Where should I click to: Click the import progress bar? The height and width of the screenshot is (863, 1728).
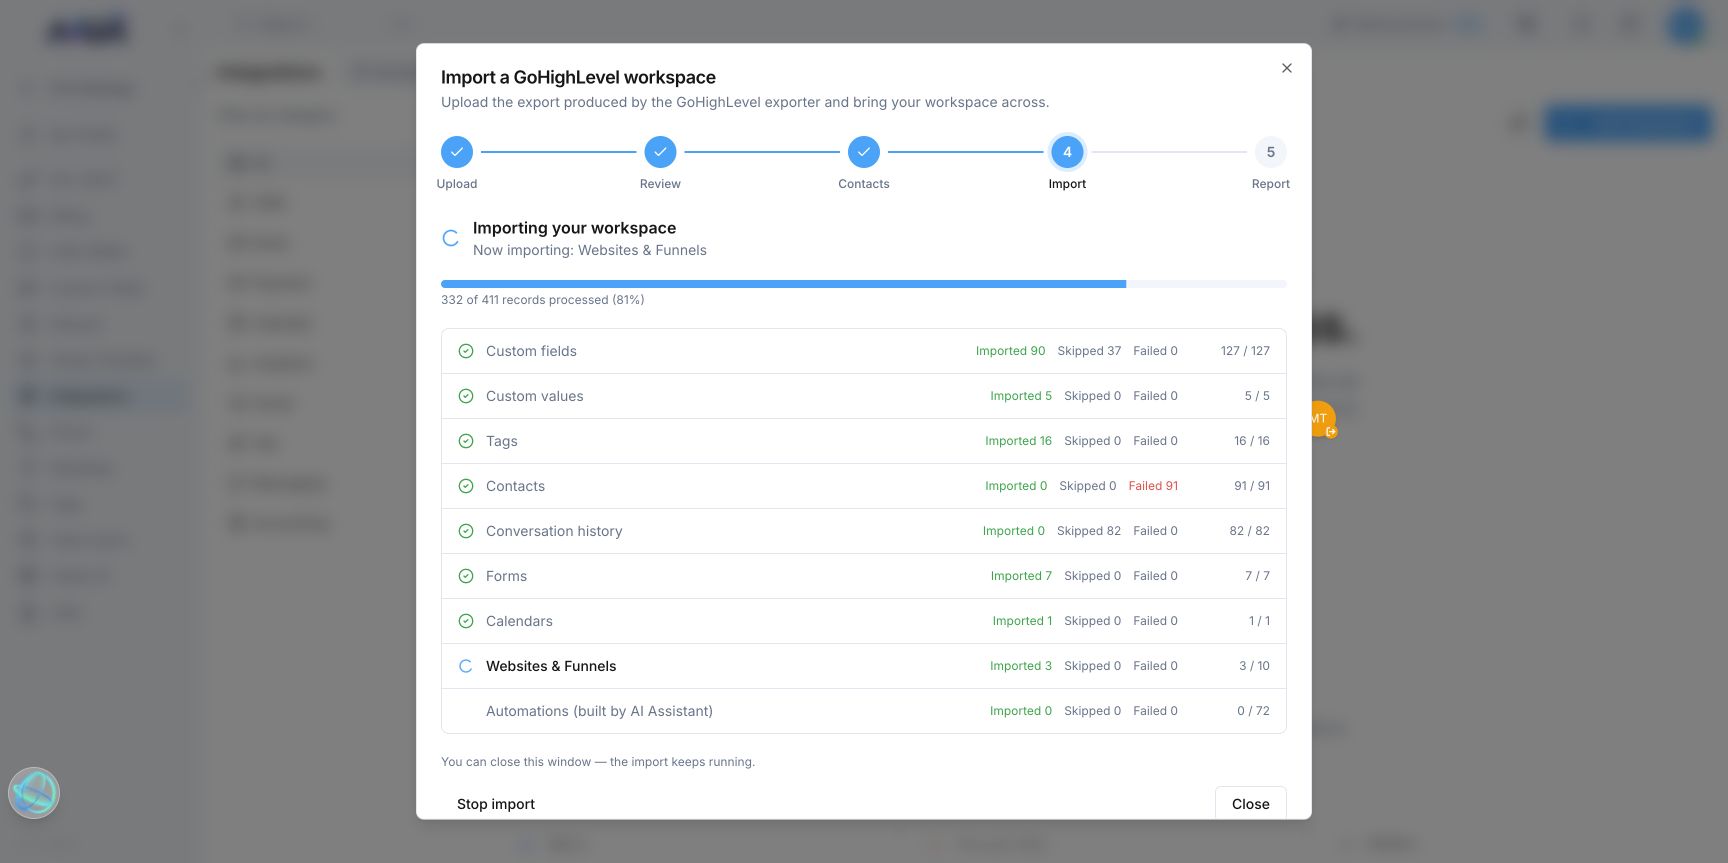(864, 284)
